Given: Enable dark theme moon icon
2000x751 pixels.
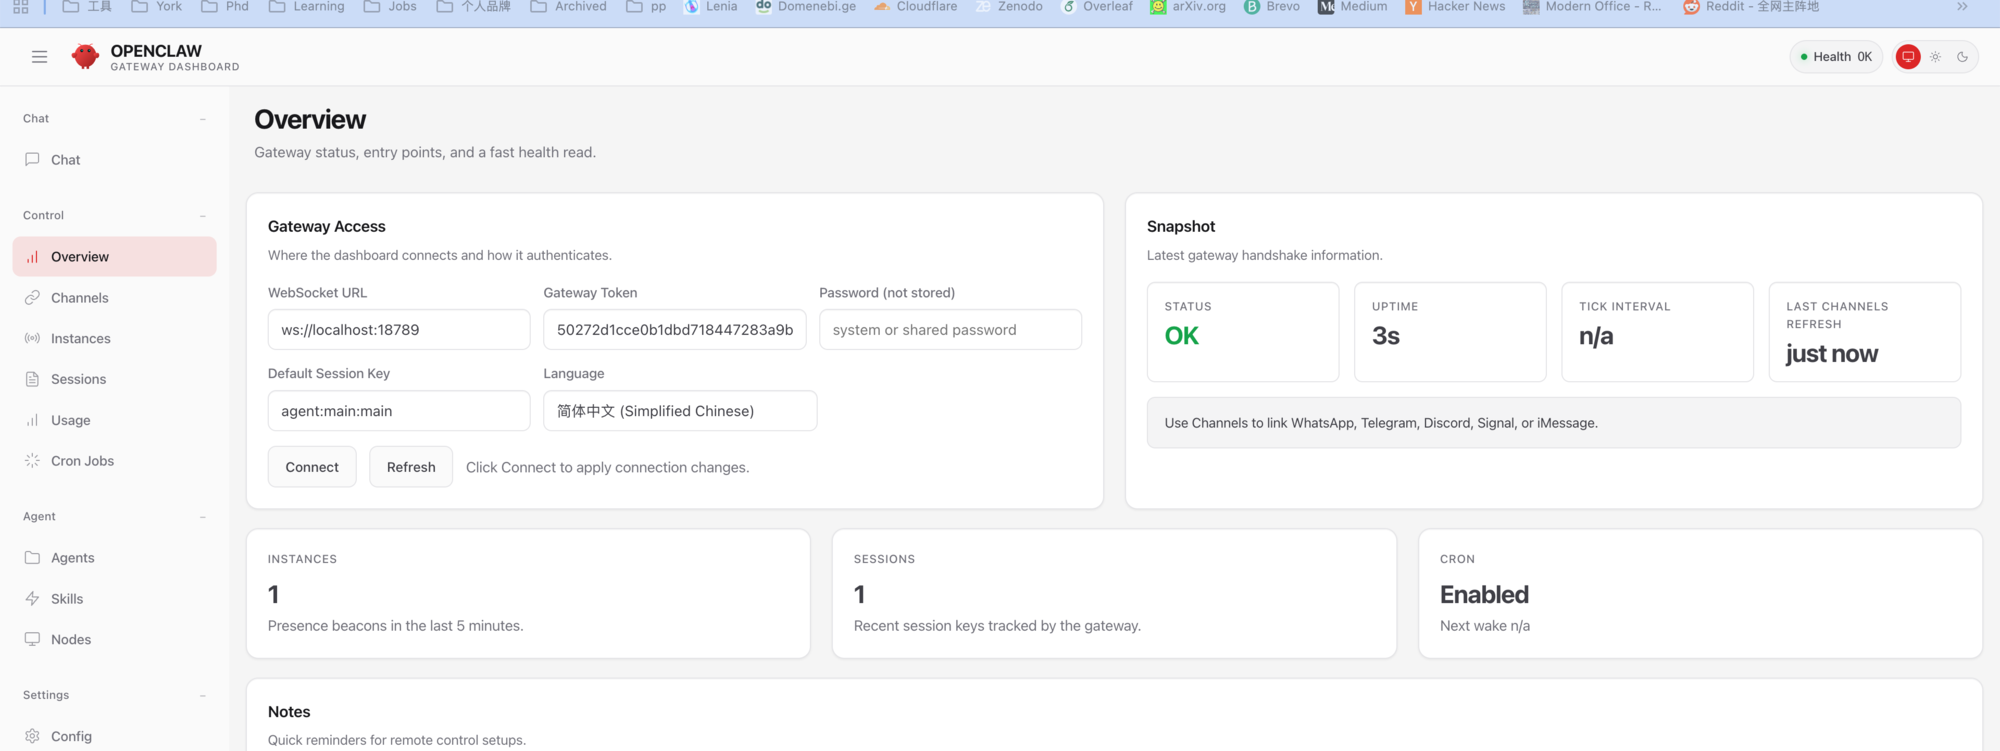Looking at the screenshot, I should [1962, 57].
